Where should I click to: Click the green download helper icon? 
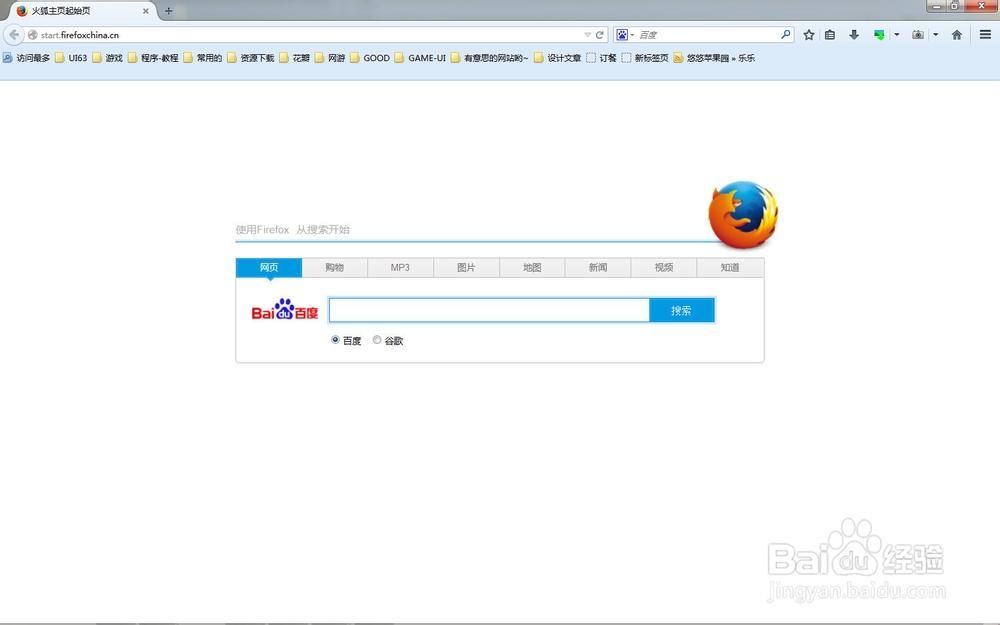[879, 35]
